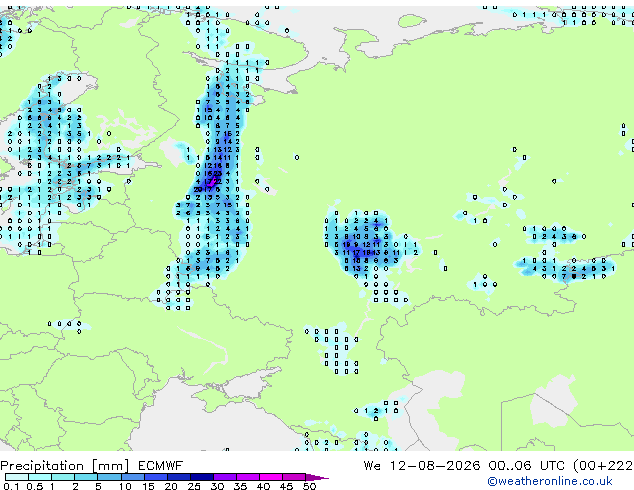
Task: Click the 30–35 mm purple legend swatch
Action: click(225, 477)
